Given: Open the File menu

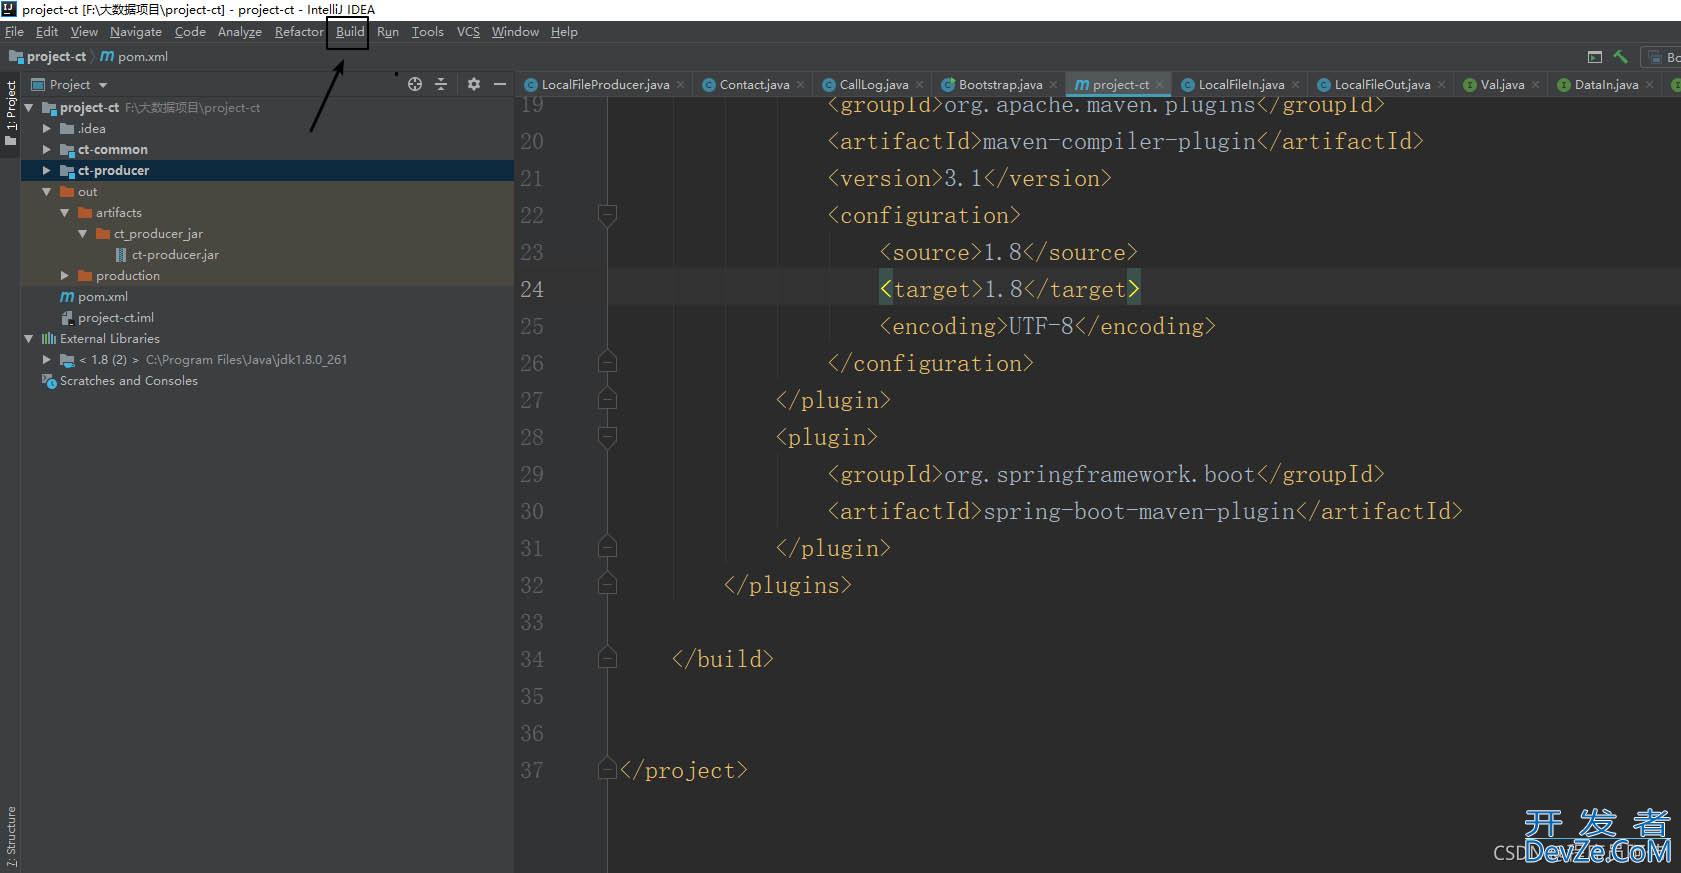Looking at the screenshot, I should pos(14,32).
